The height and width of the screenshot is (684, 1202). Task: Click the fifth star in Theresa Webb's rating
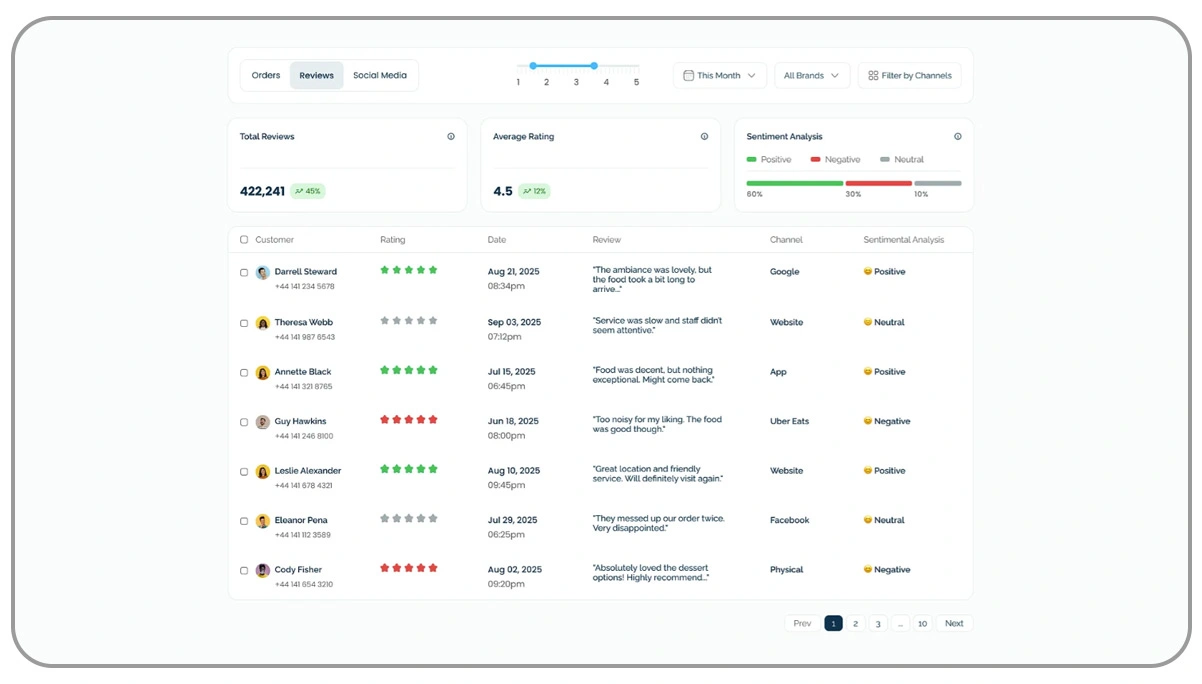tap(434, 320)
